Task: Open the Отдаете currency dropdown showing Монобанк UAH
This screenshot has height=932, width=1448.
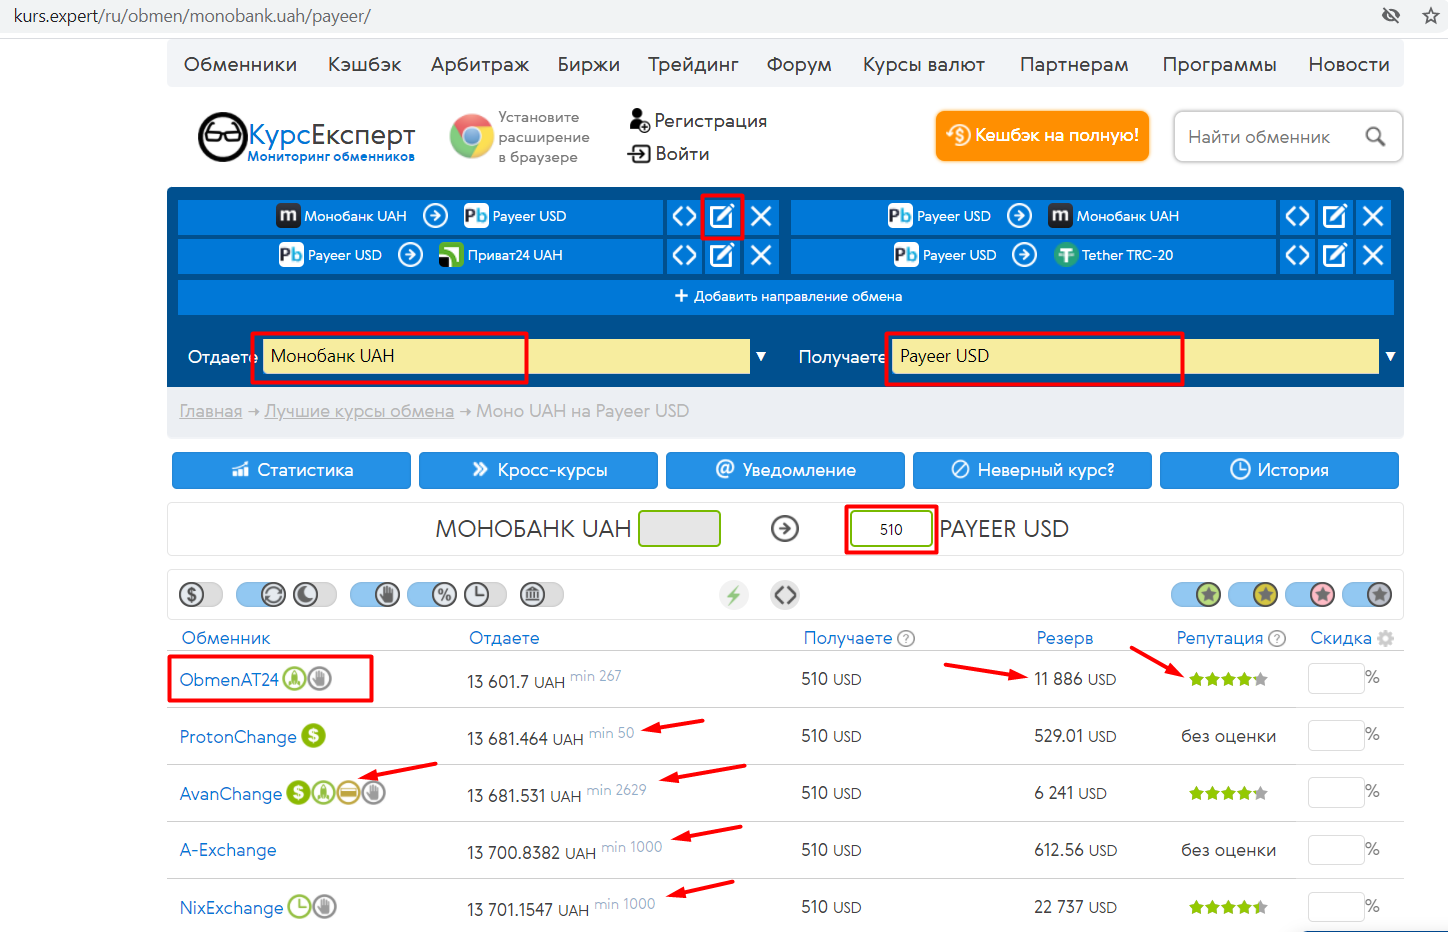Action: click(506, 356)
